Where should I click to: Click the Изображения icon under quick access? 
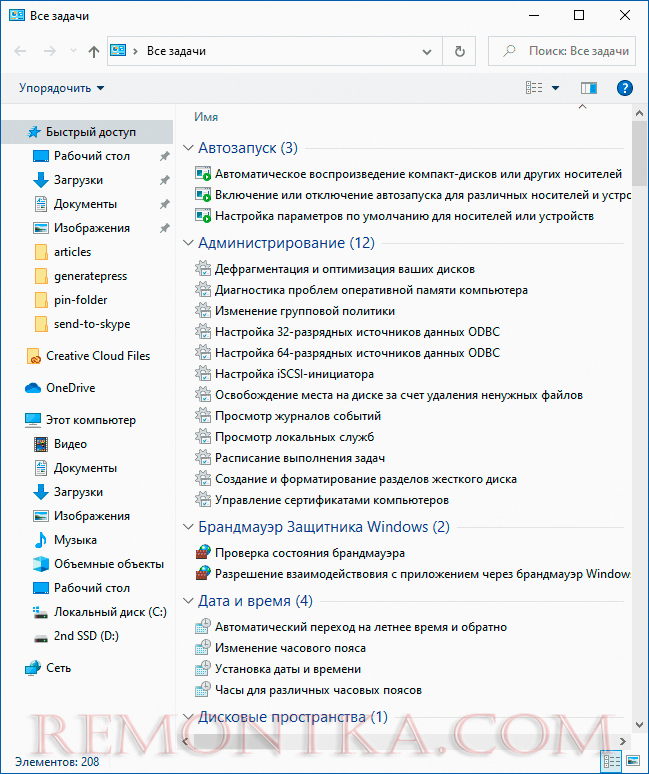tap(40, 228)
